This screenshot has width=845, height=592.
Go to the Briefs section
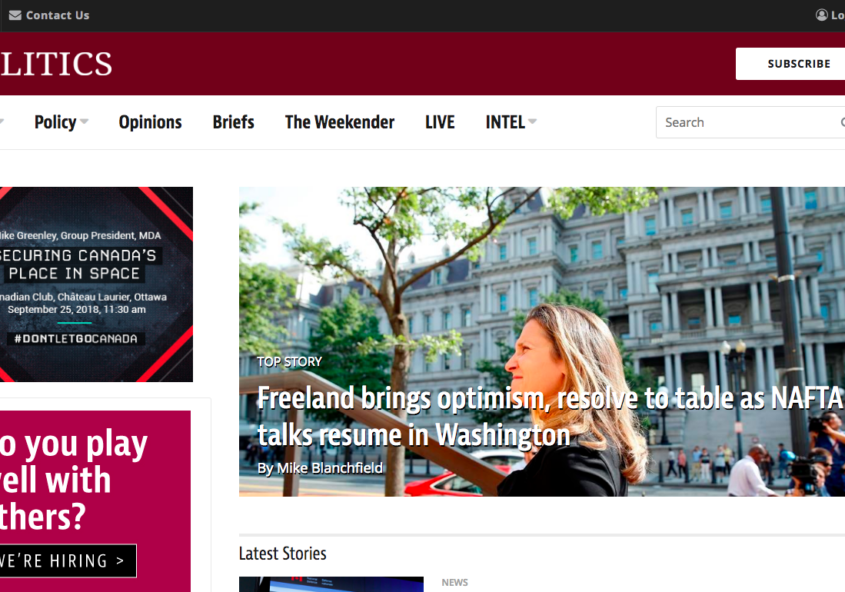pyautogui.click(x=233, y=122)
